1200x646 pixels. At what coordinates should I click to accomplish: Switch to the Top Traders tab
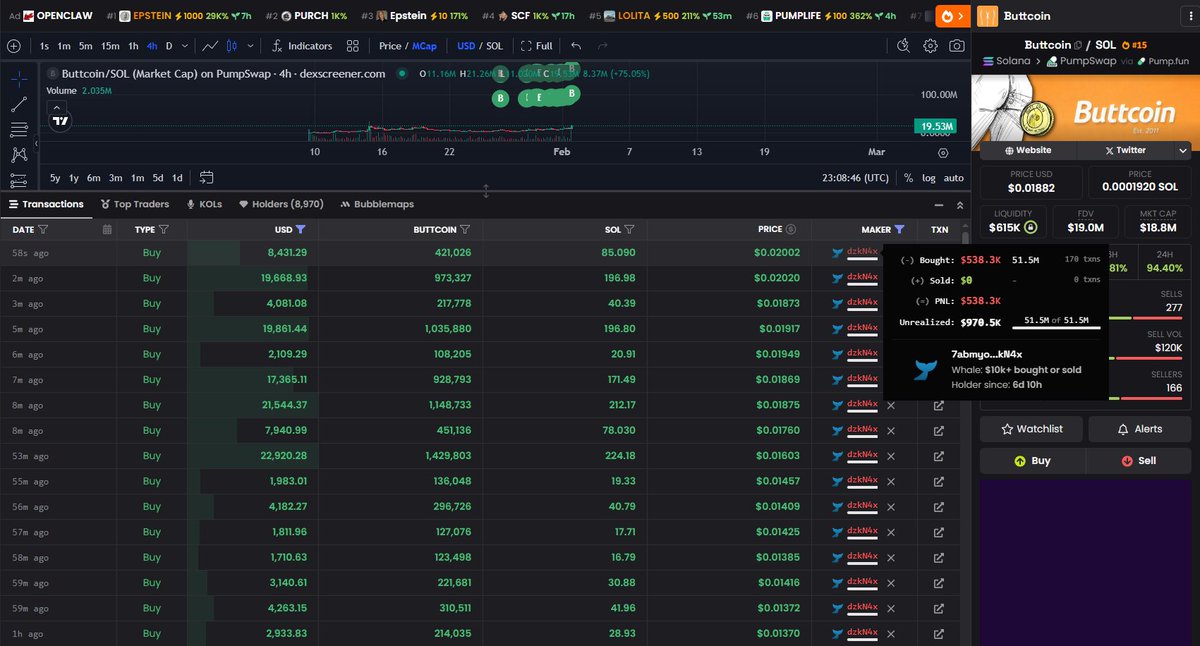(x=134, y=204)
